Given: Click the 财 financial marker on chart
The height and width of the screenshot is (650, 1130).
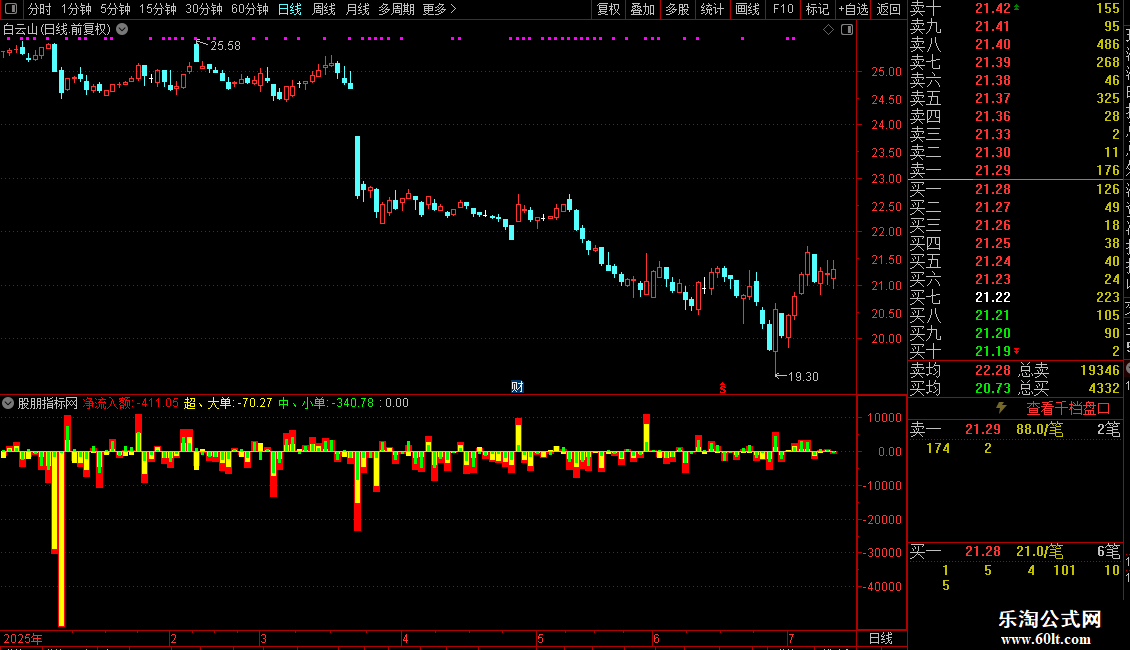Looking at the screenshot, I should point(517,387).
